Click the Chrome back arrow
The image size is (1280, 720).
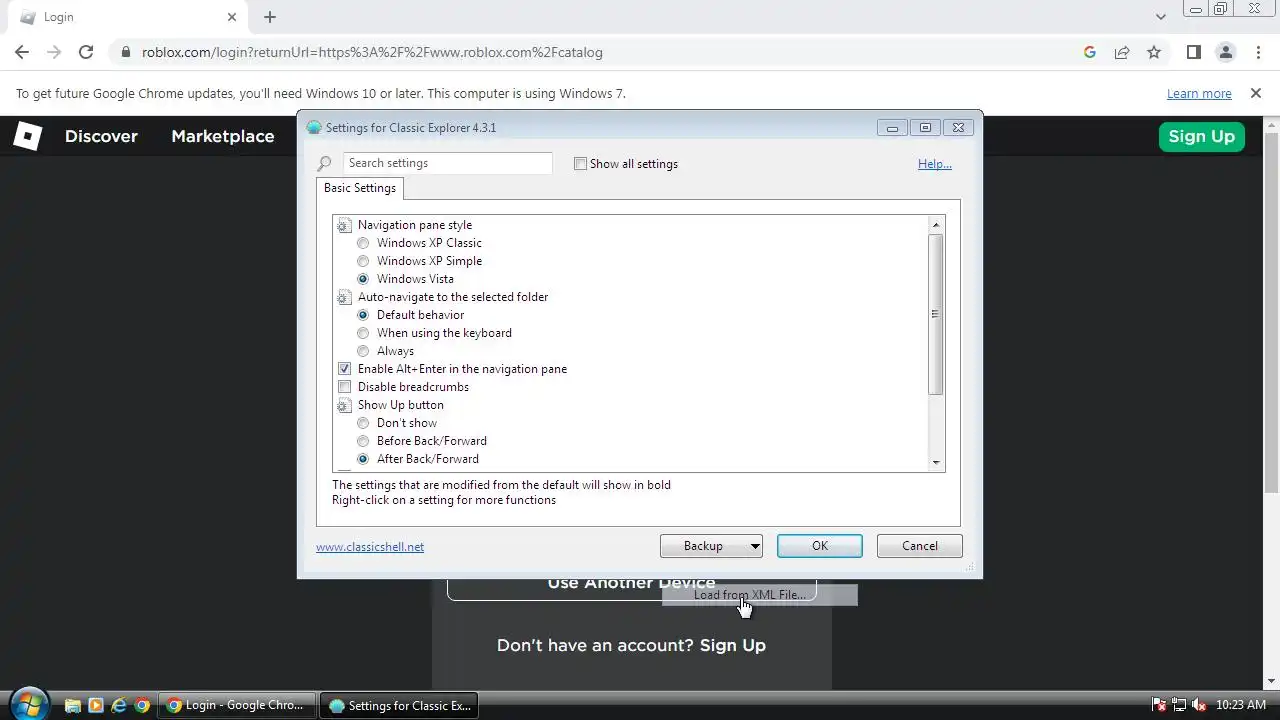pos(22,52)
